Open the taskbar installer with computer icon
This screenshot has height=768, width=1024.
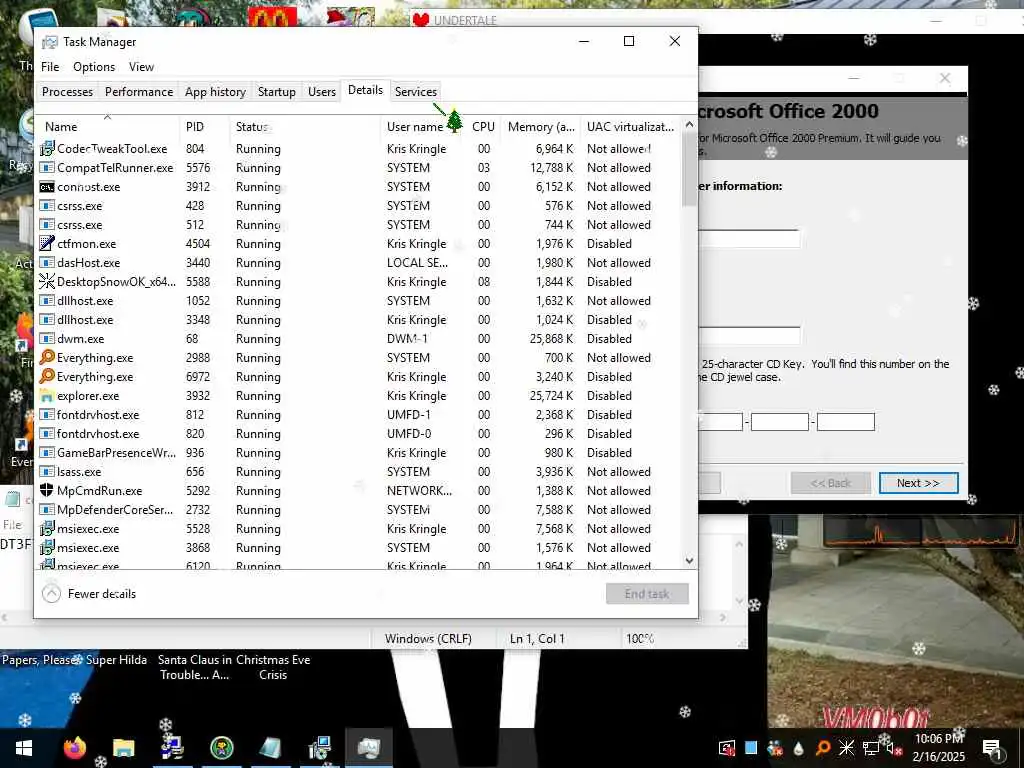(320, 748)
